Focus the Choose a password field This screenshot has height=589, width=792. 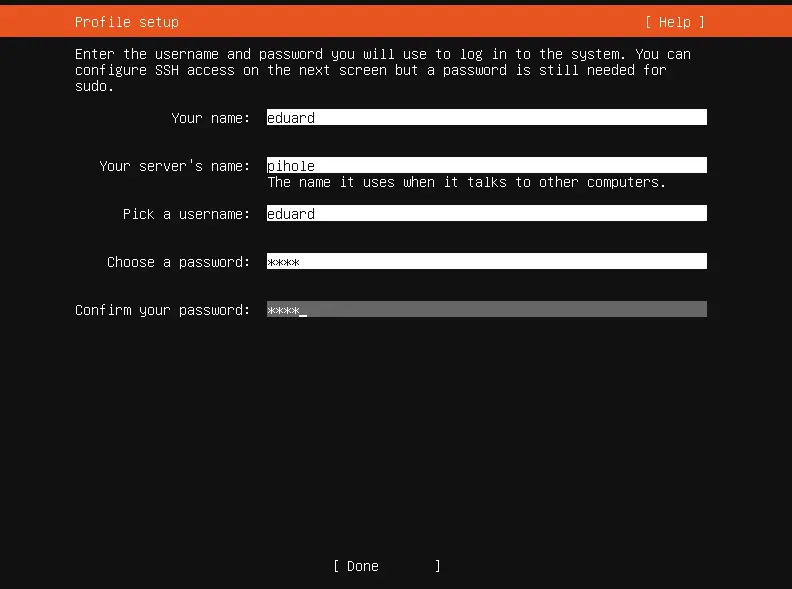[x=486, y=262]
